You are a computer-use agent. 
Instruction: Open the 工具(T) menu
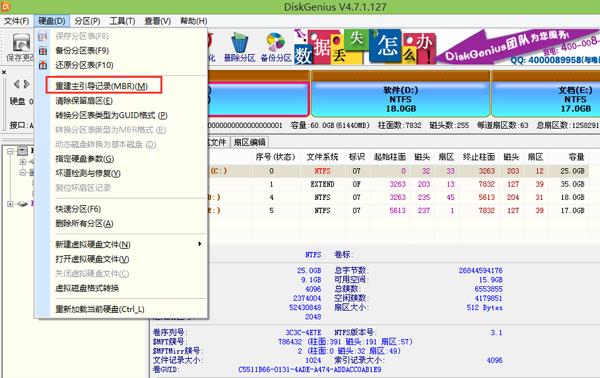[122, 21]
